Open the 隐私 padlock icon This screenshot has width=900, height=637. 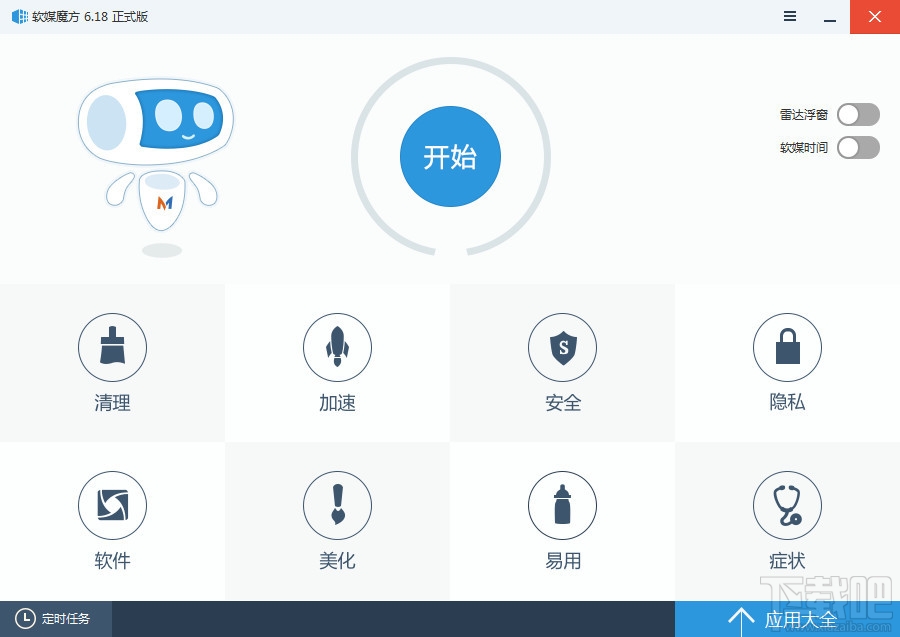[788, 347]
